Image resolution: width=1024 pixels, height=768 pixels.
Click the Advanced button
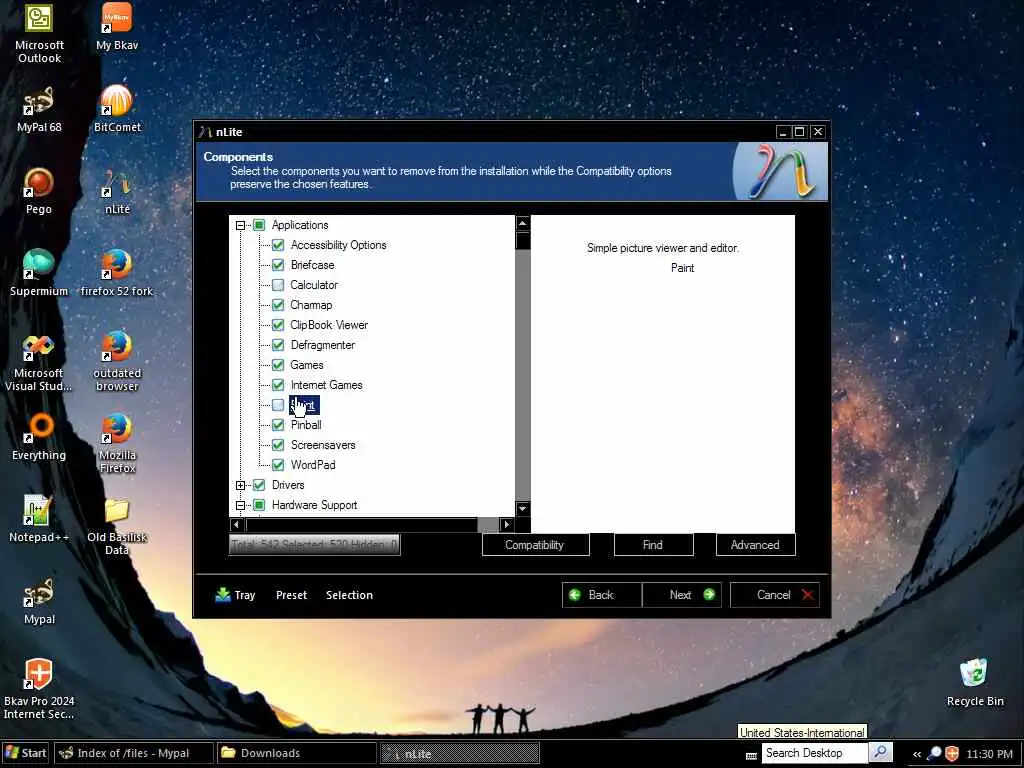[756, 545]
